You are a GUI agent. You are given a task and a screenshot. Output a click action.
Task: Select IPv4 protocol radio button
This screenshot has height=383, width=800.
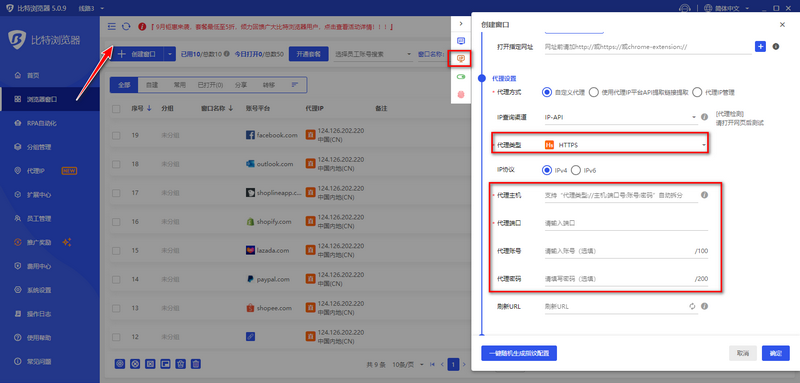547,170
